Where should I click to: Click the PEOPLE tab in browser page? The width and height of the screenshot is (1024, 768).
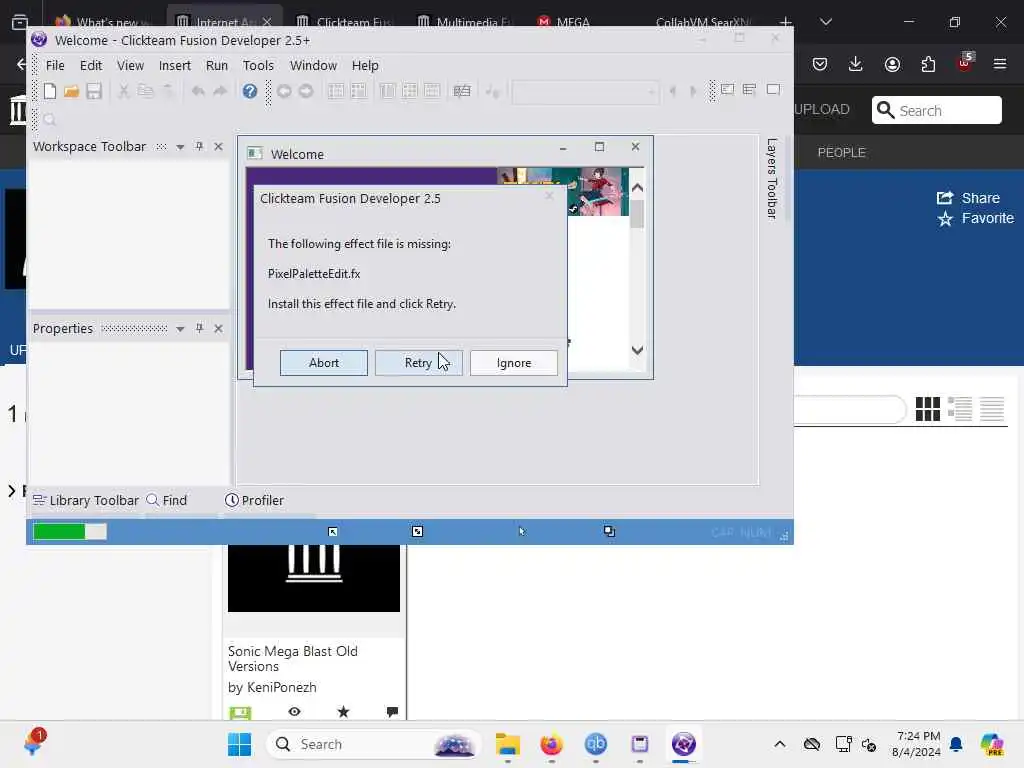point(842,152)
